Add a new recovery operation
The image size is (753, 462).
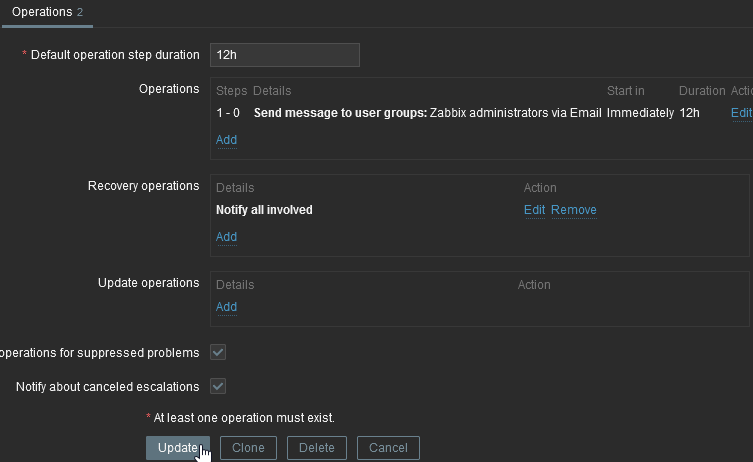click(227, 237)
